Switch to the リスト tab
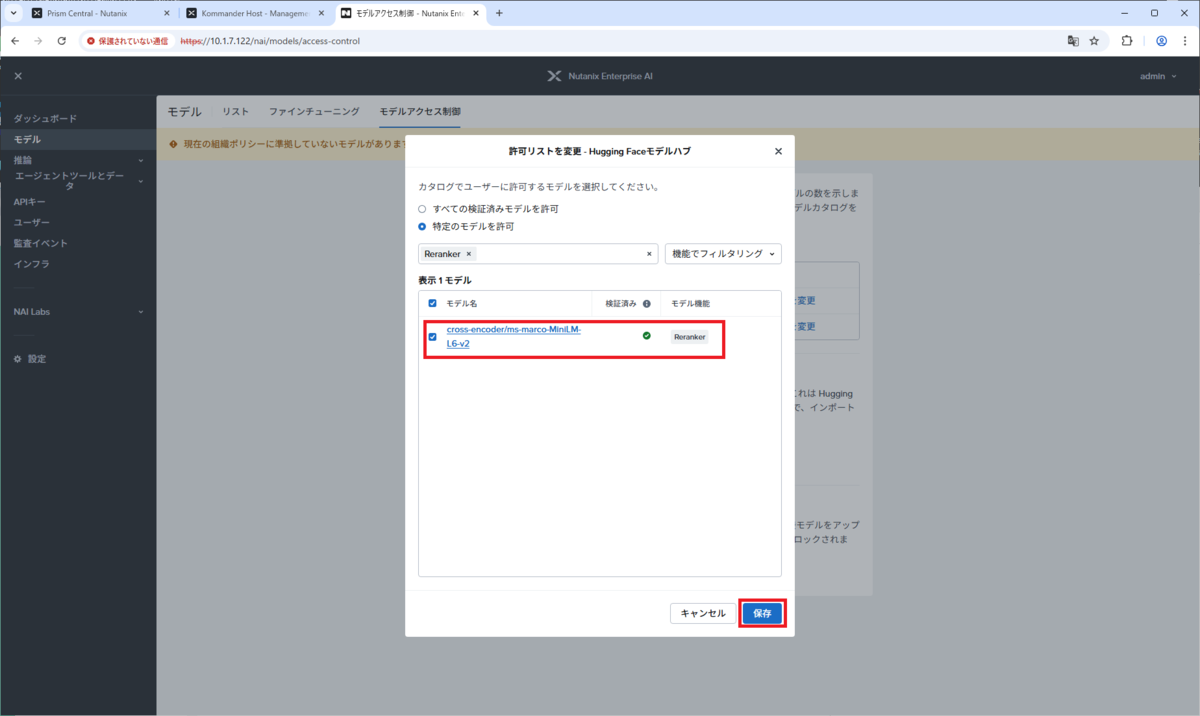This screenshot has width=1200, height=716. coord(235,111)
